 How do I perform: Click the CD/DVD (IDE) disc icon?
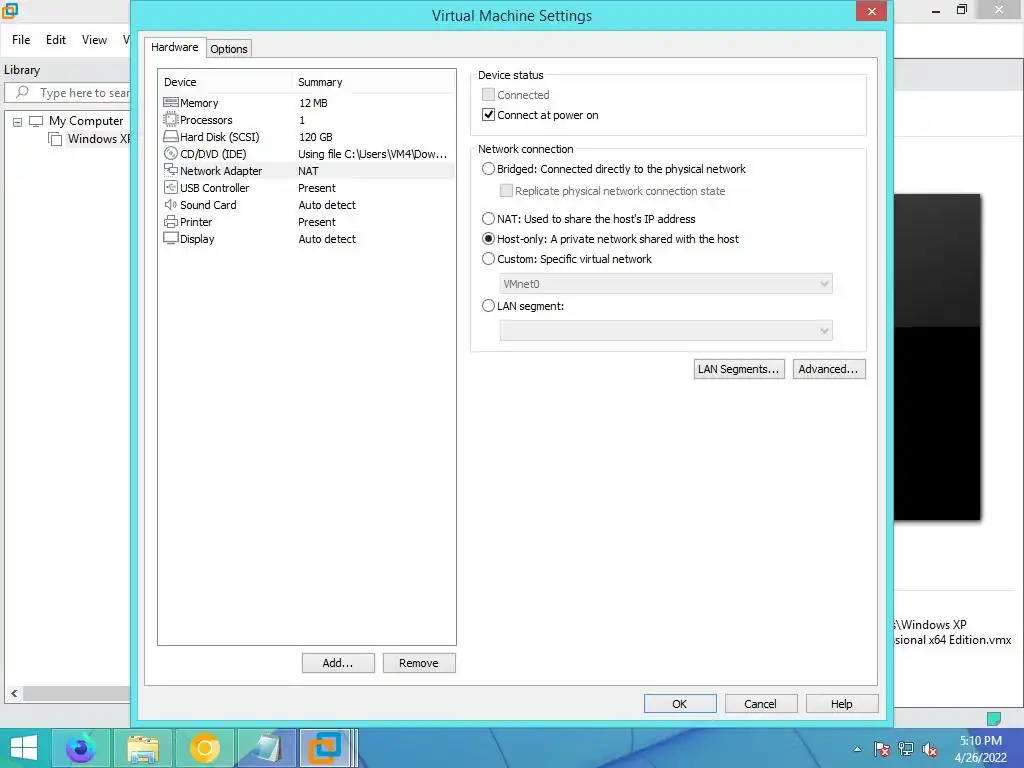[170, 153]
